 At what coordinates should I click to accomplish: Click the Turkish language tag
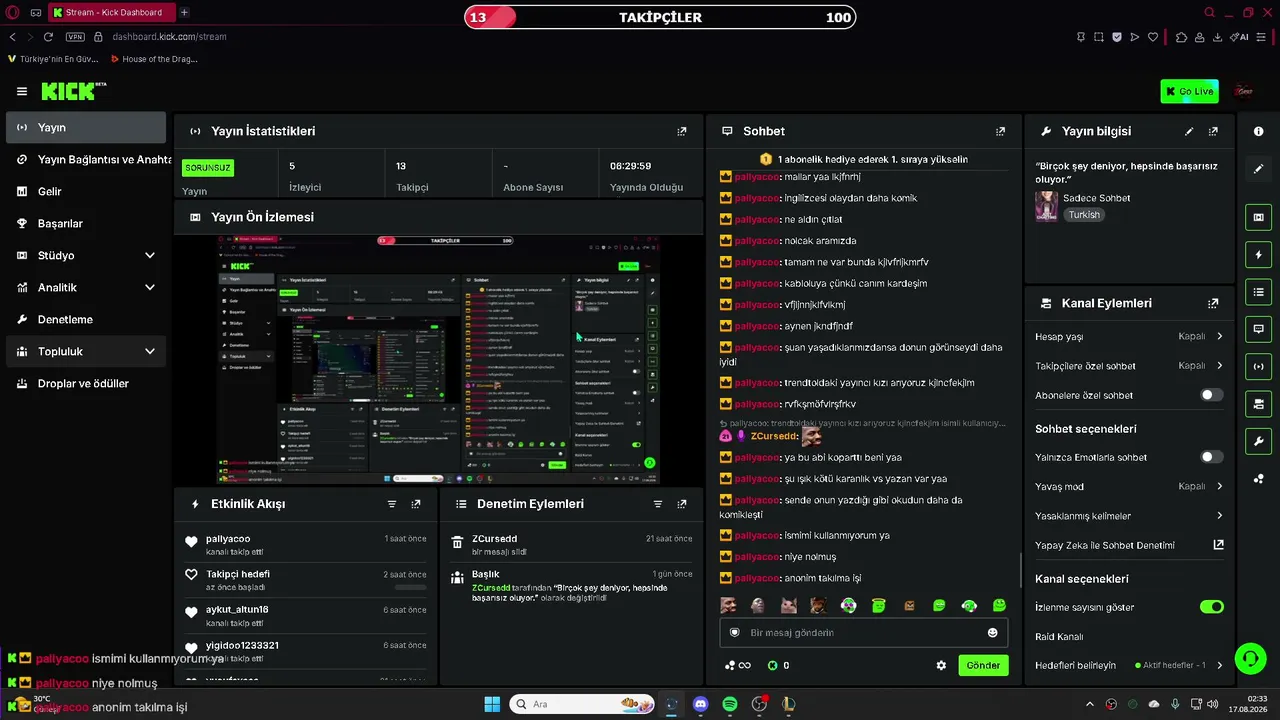point(1084,215)
